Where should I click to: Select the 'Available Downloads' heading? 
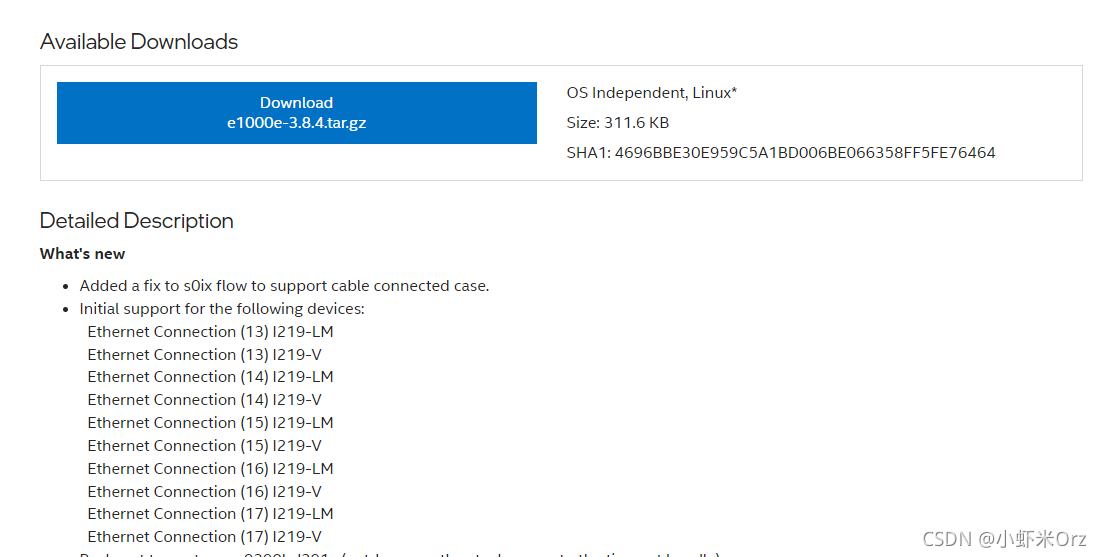click(138, 42)
